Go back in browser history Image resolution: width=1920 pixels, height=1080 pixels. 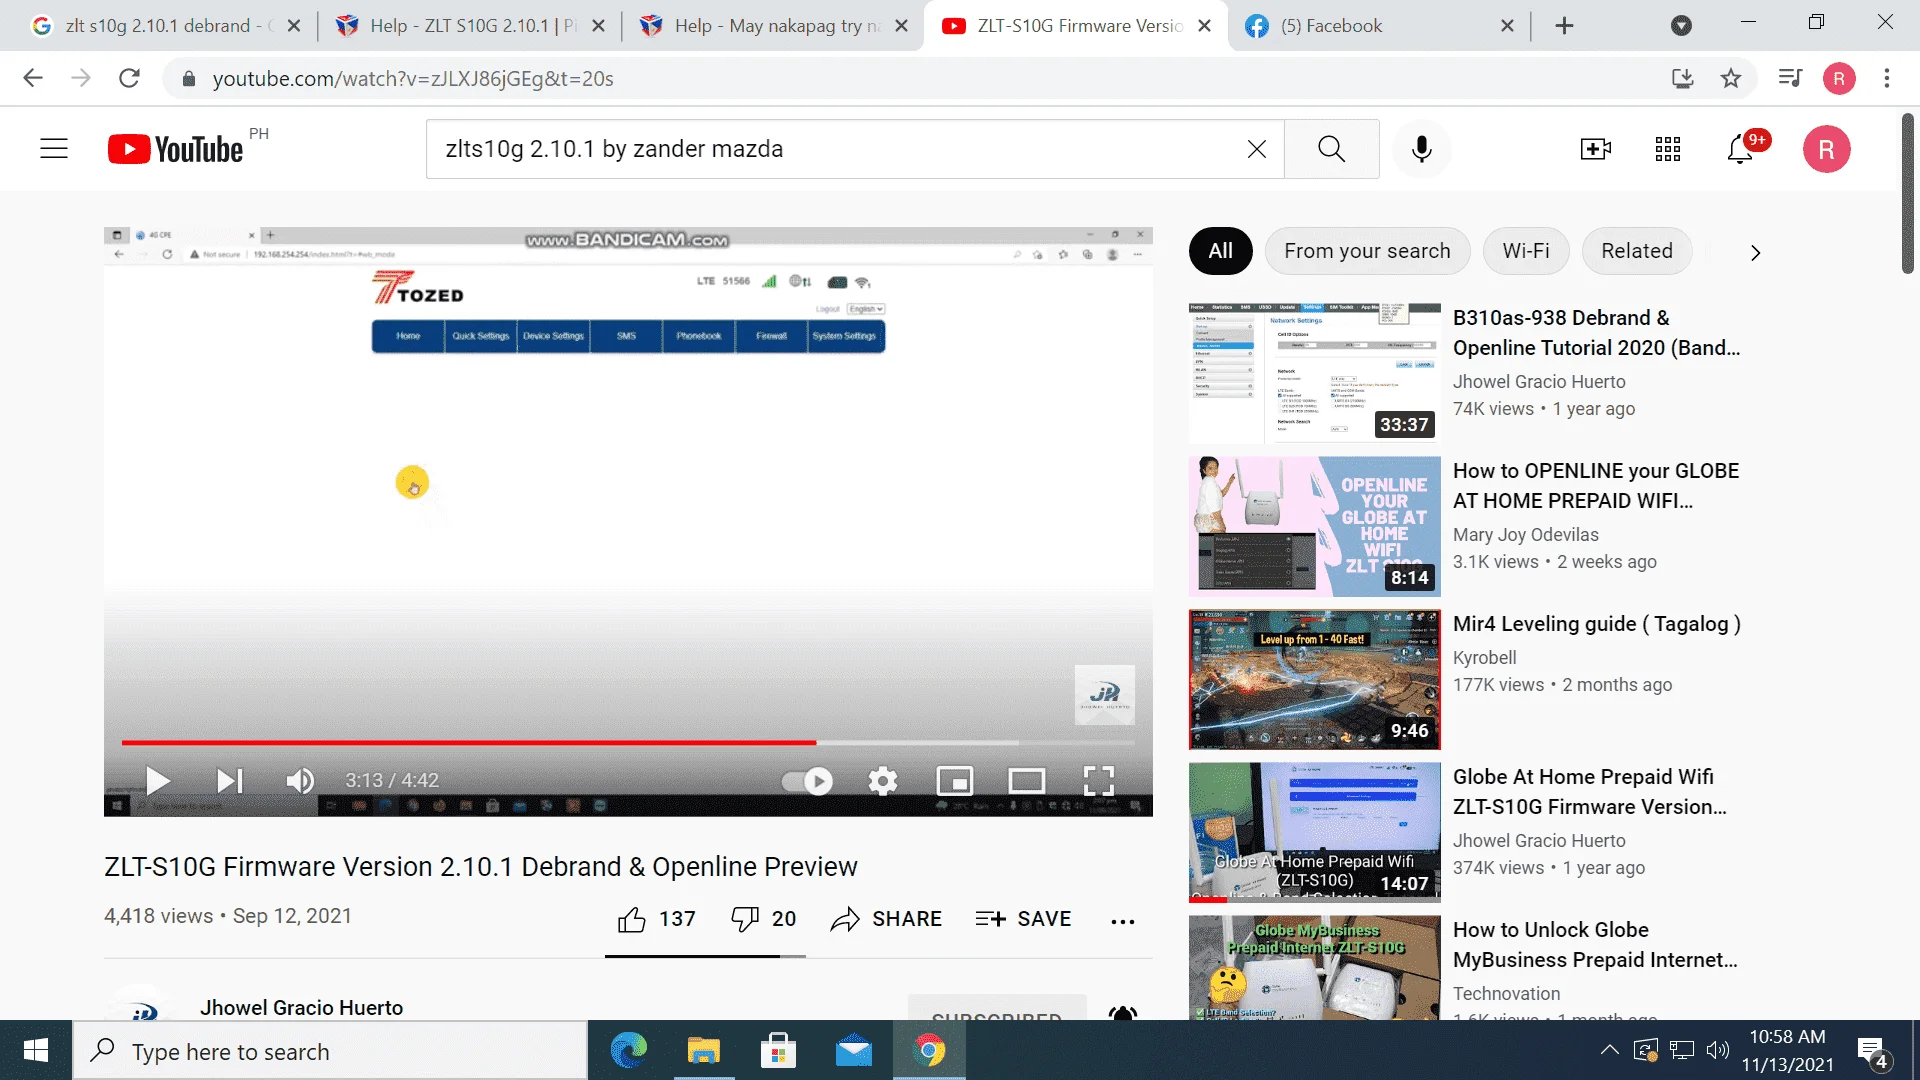coord(33,78)
